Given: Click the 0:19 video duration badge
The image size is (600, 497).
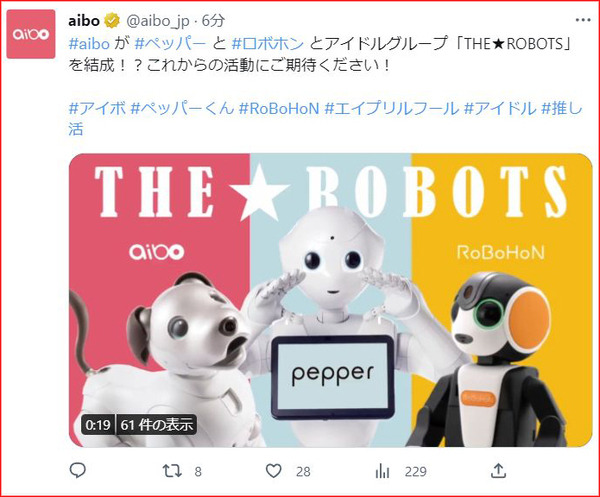Looking at the screenshot, I should pyautogui.click(x=98, y=425).
